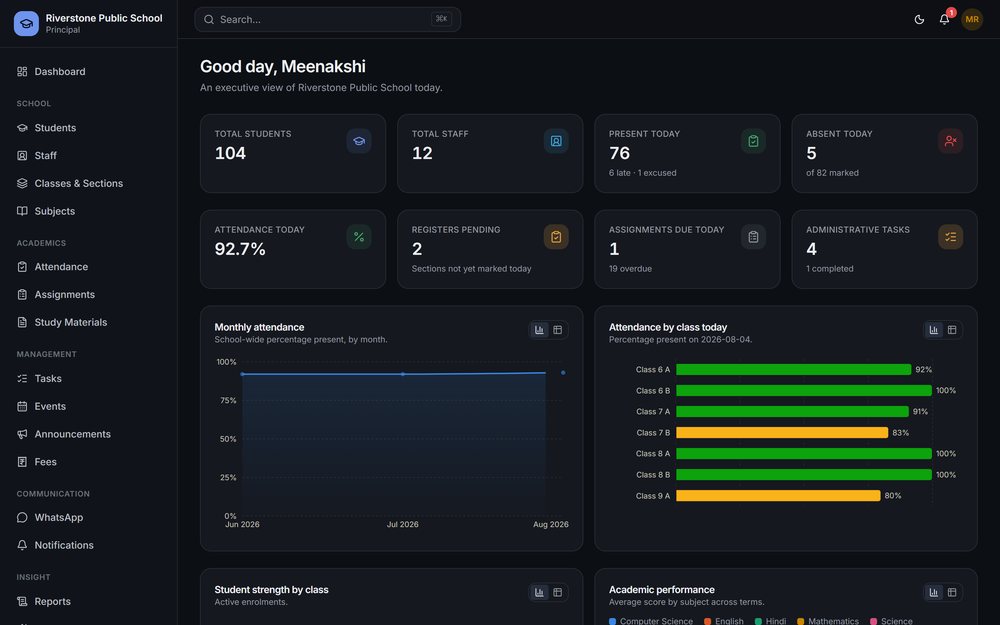Show Attendance by class as chart

pos(934,330)
